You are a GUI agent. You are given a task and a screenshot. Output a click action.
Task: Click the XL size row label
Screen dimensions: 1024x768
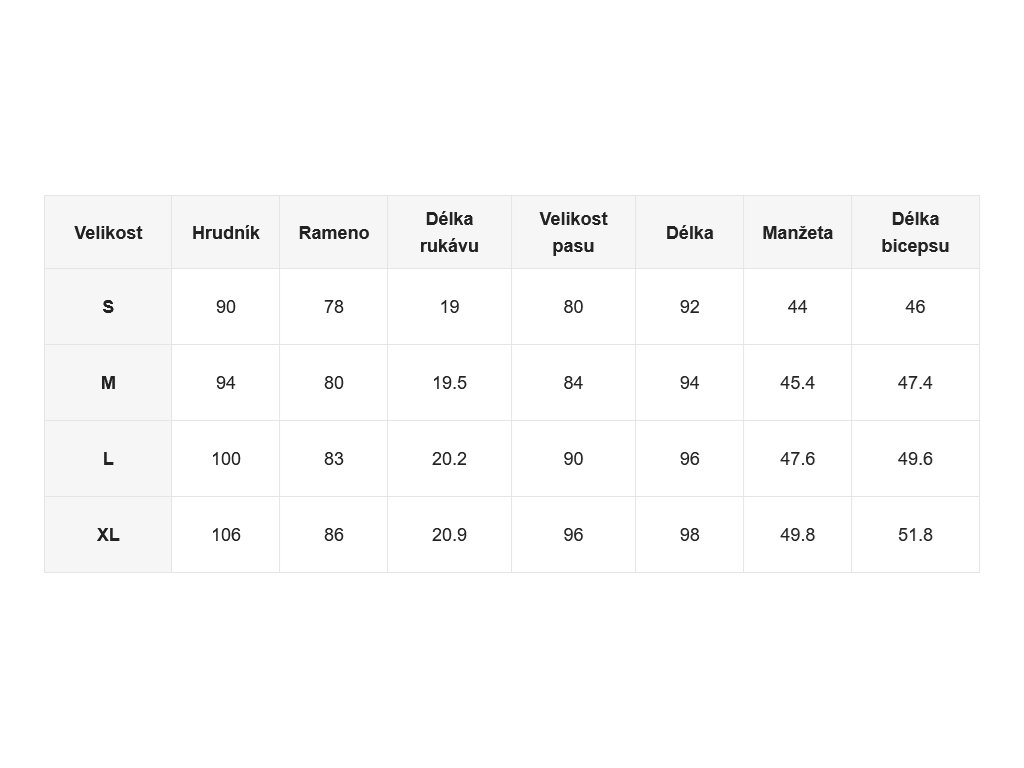108,535
